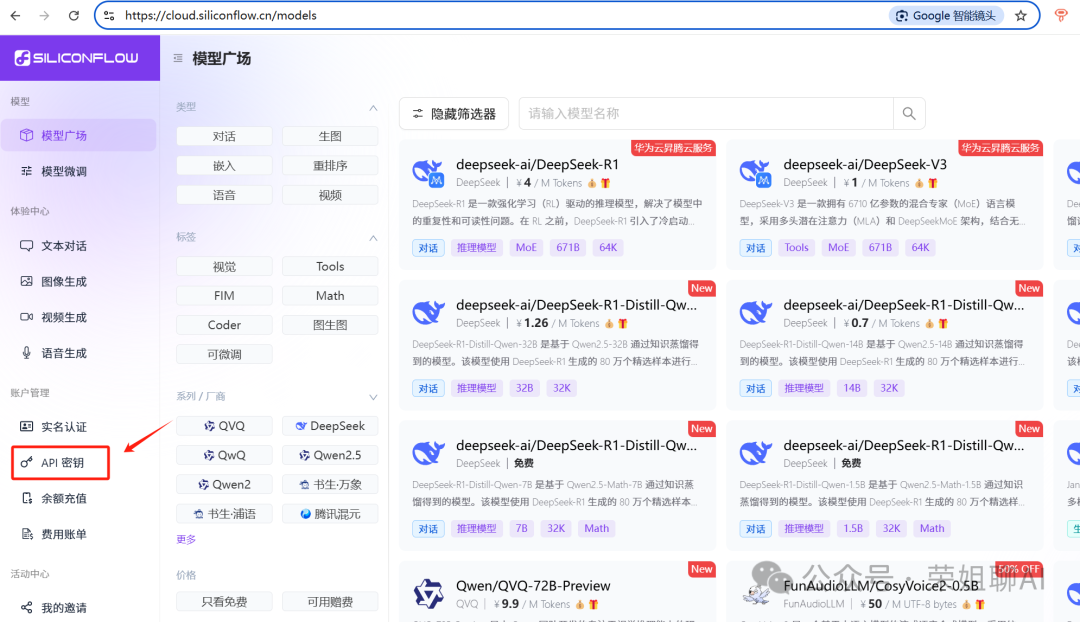1080x622 pixels.
Task: Click the QVQ-72B-Preview card logo
Action: pos(428,594)
